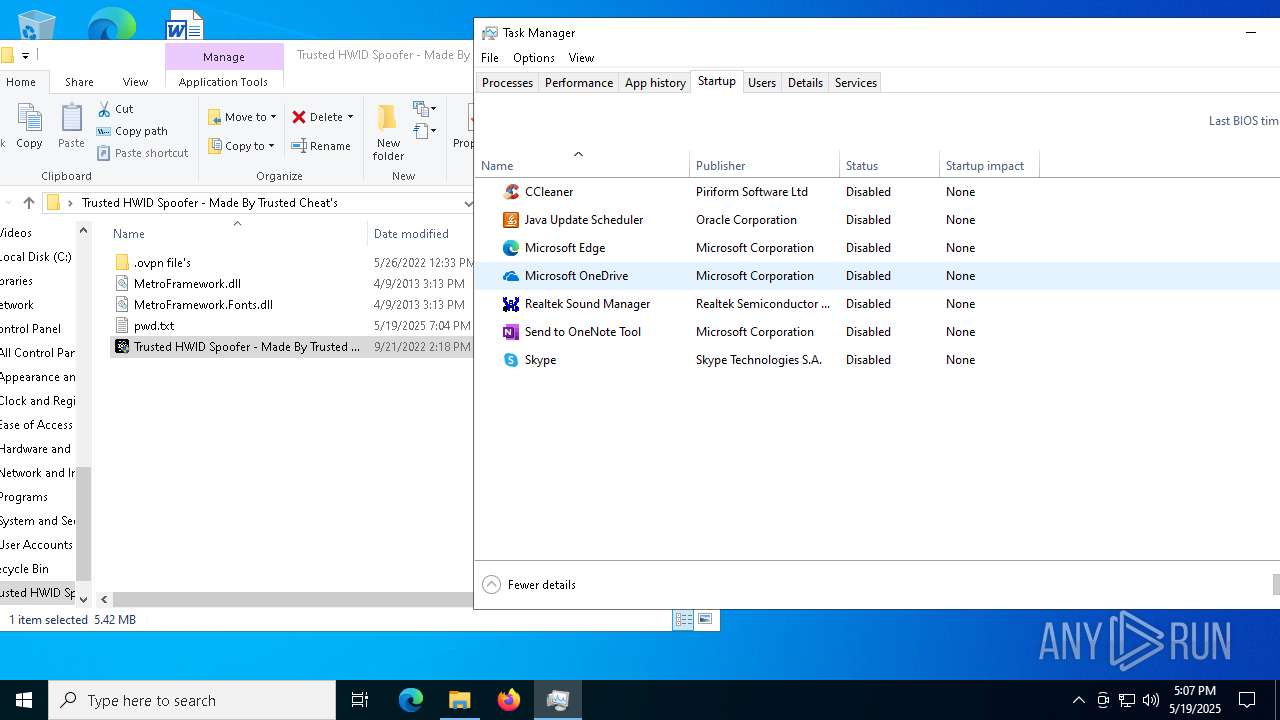Switch to details view in Explorer status bar
Image resolution: width=1280 pixels, height=720 pixels.
click(684, 620)
